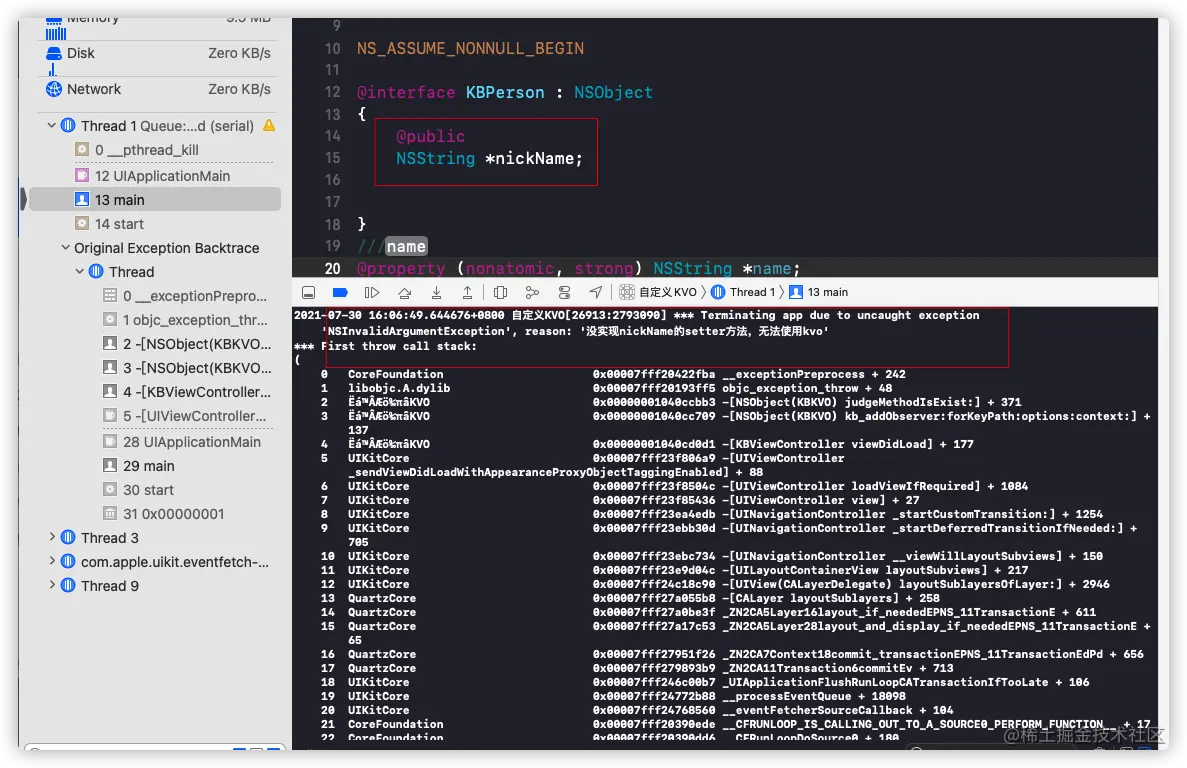Click the user-code icon of 29 main

point(110,466)
